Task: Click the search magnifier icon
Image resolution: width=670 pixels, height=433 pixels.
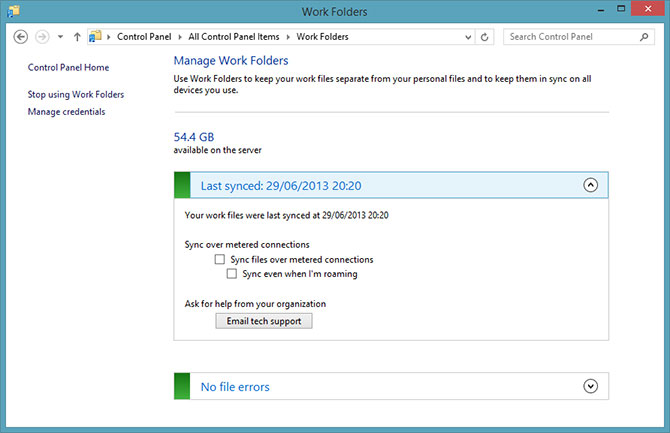Action: coord(644,37)
